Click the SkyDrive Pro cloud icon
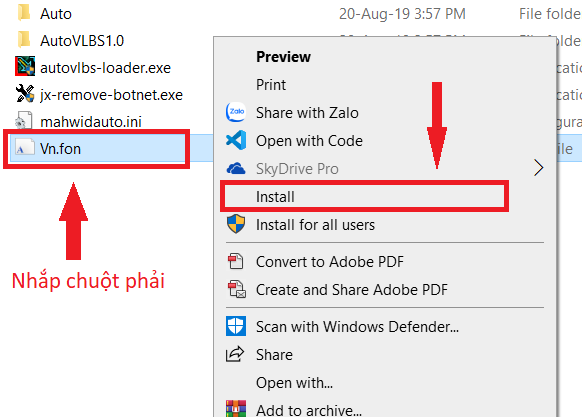 (x=236, y=168)
